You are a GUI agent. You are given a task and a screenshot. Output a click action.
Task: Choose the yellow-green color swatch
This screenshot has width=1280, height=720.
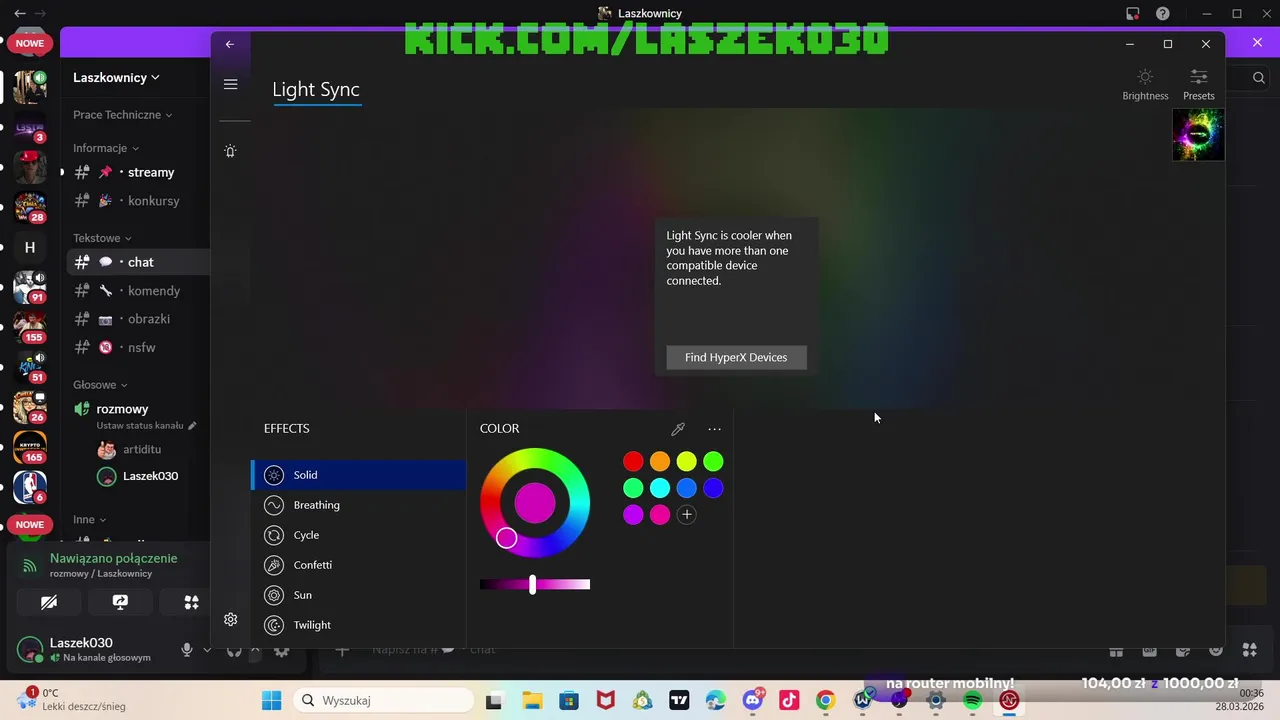(x=686, y=461)
